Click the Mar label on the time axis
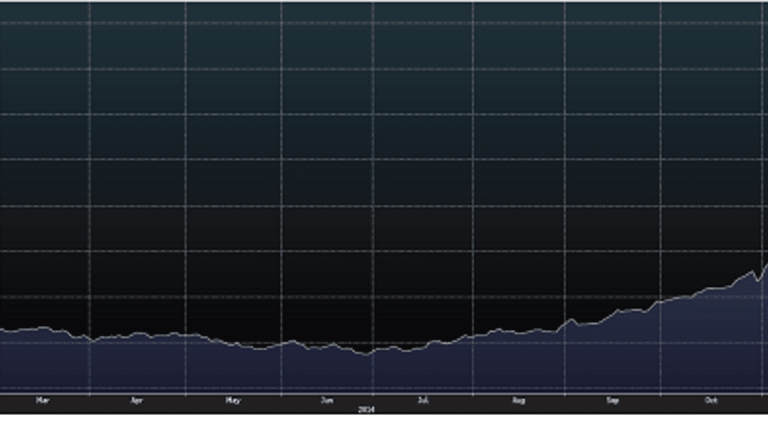Viewport: 768px width, 432px height. [x=42, y=400]
